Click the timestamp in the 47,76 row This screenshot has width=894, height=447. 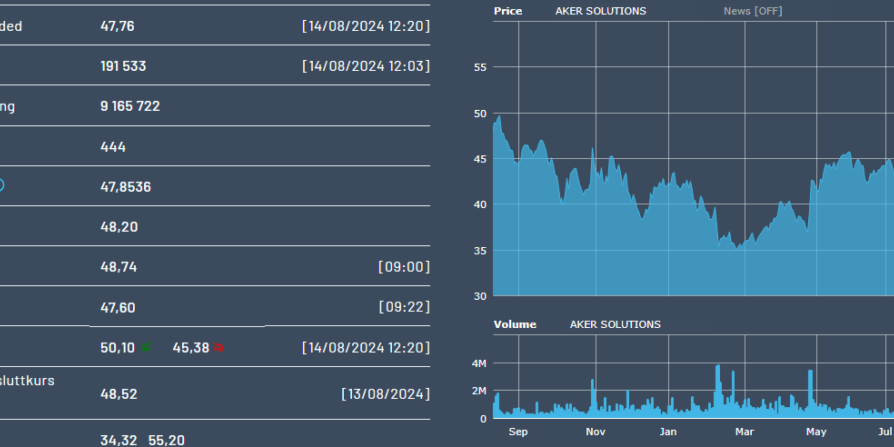(366, 26)
